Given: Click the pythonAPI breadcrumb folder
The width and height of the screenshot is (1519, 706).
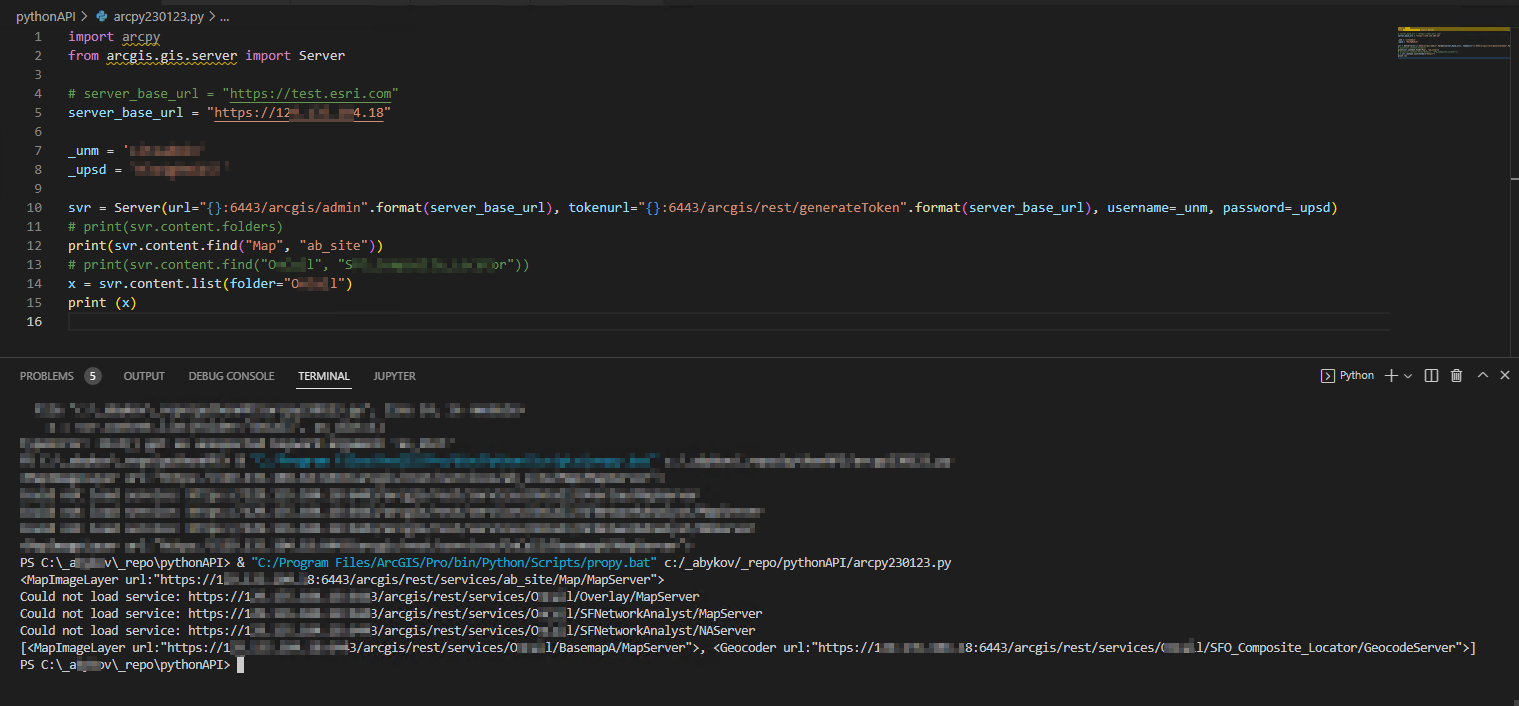Looking at the screenshot, I should click(x=46, y=17).
